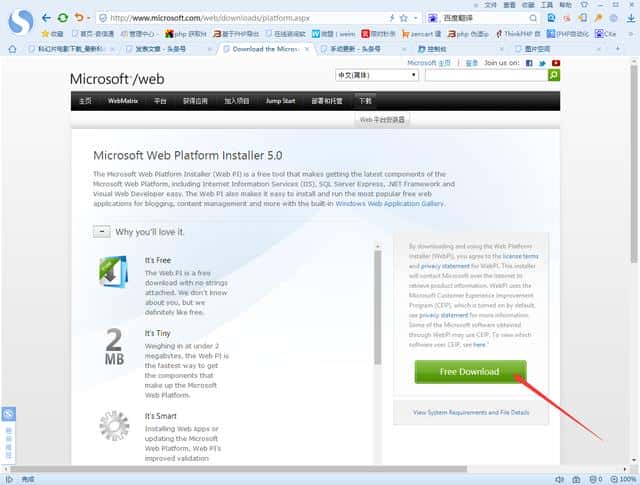
Task: Click the play icon at status bar left
Action: (9, 479)
